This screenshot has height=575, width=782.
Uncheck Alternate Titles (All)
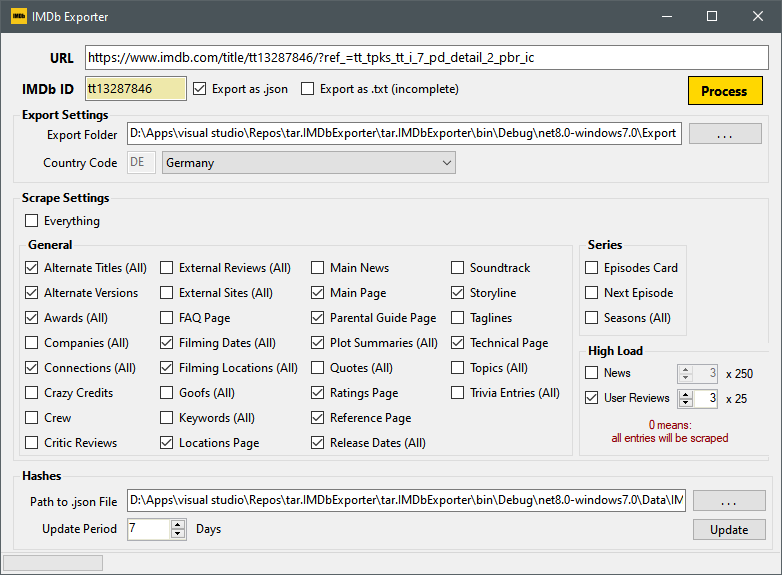31,268
